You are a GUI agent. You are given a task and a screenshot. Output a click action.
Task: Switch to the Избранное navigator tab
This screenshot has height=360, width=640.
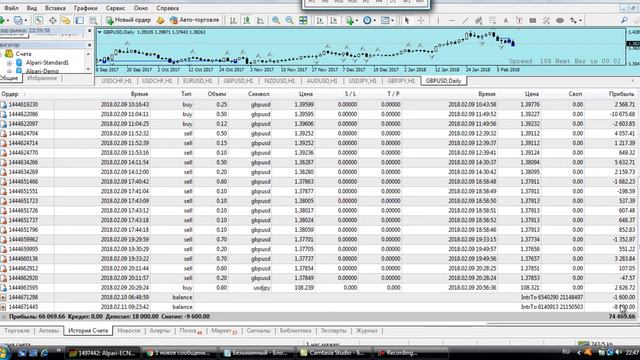42,78
